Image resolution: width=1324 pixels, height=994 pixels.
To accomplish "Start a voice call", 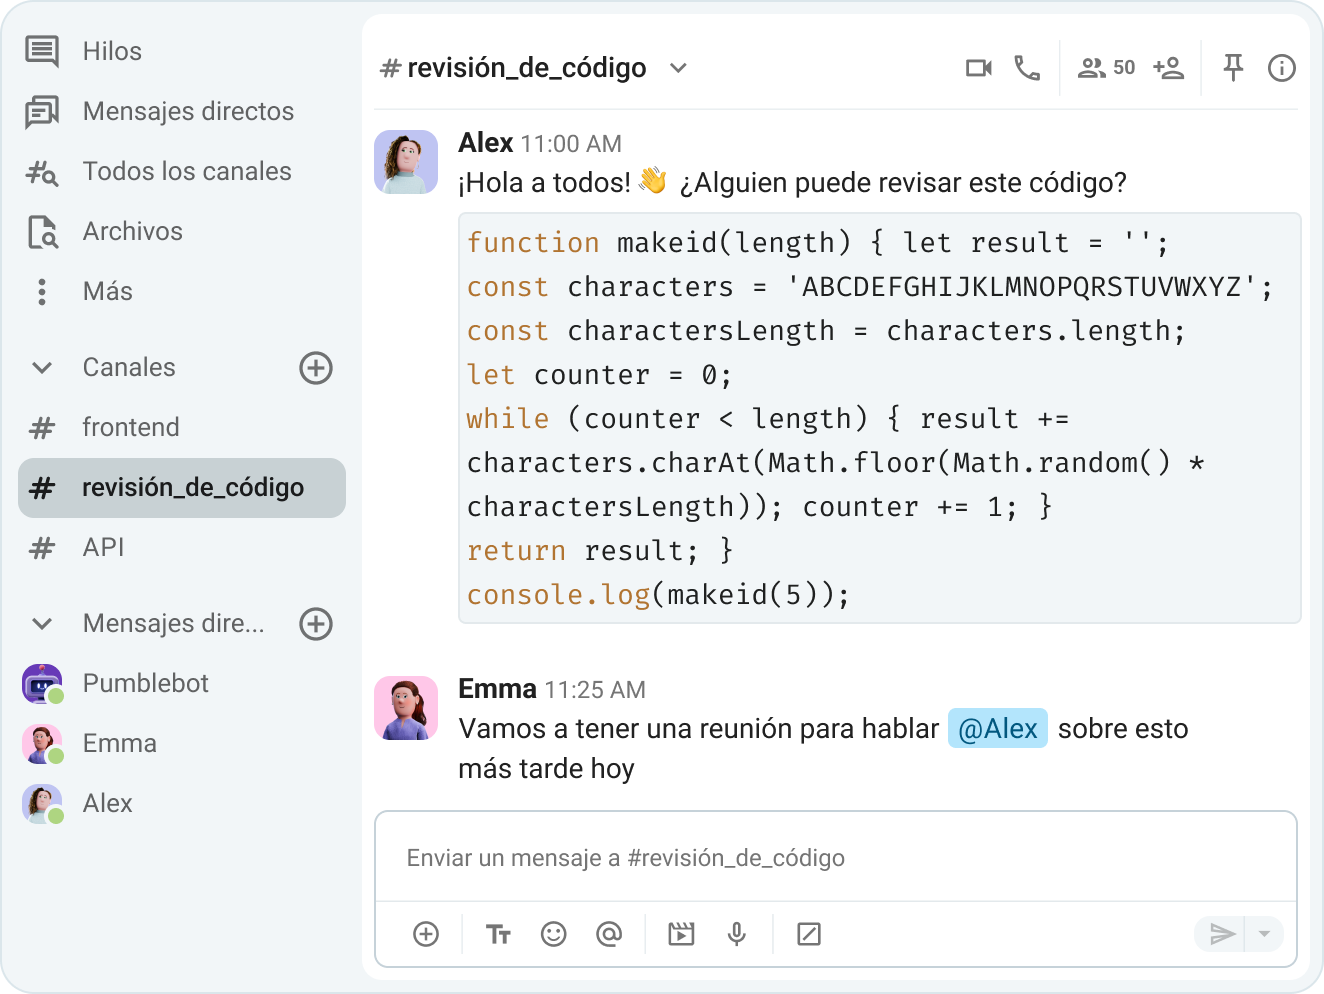I will pyautogui.click(x=1028, y=68).
